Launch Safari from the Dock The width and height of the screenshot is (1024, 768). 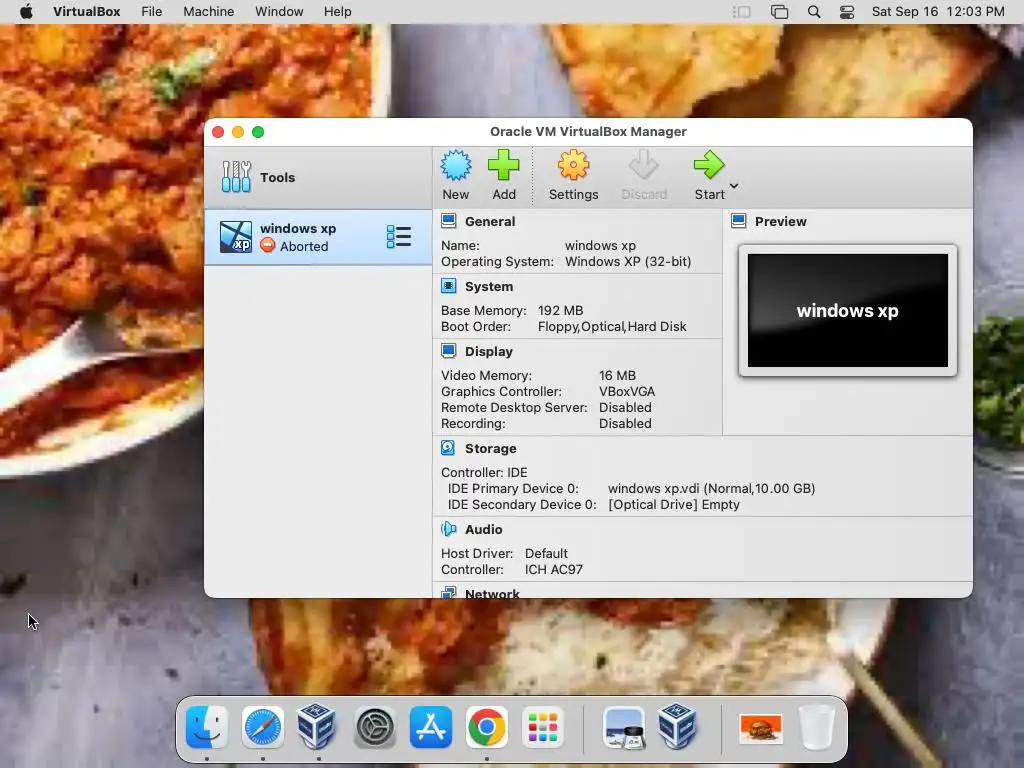click(263, 727)
